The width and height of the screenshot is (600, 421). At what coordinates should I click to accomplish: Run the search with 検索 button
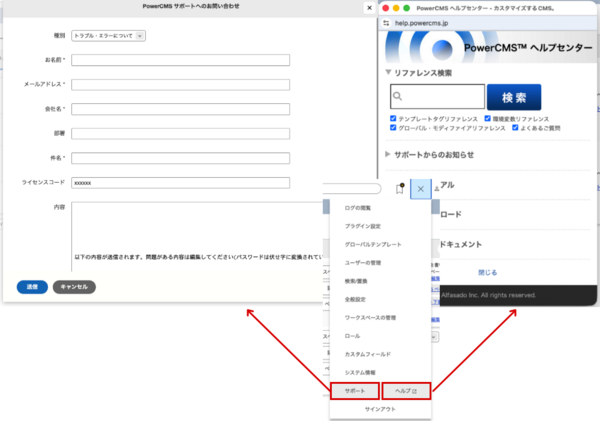tap(514, 97)
